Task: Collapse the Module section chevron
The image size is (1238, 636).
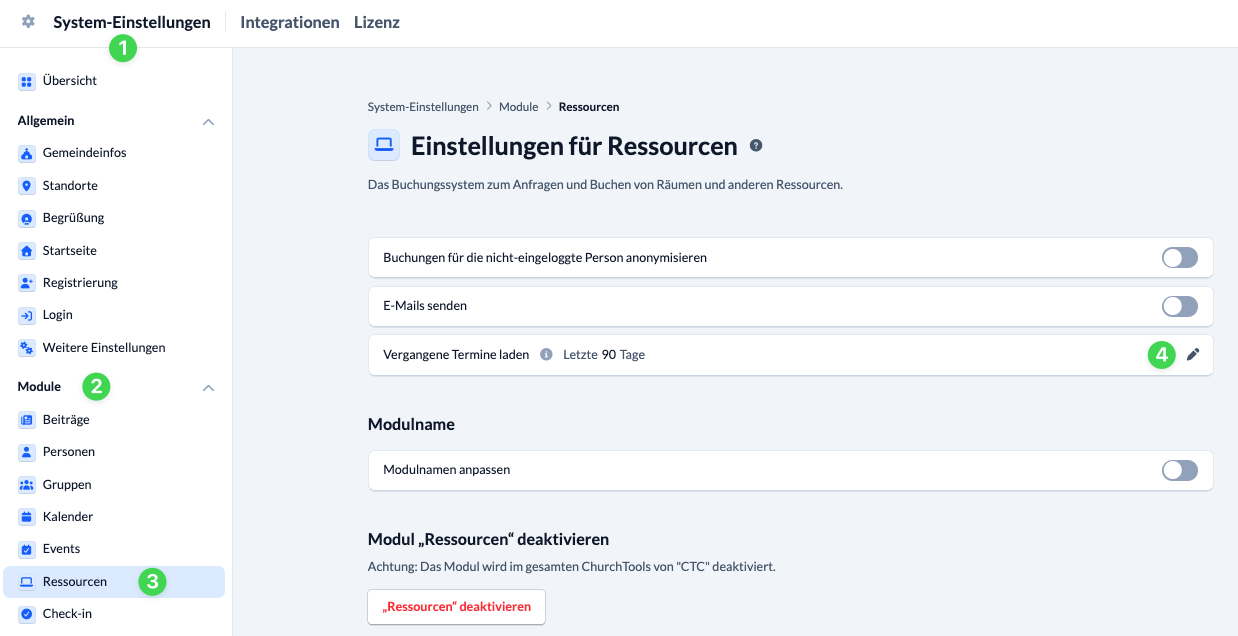Action: pos(208,388)
